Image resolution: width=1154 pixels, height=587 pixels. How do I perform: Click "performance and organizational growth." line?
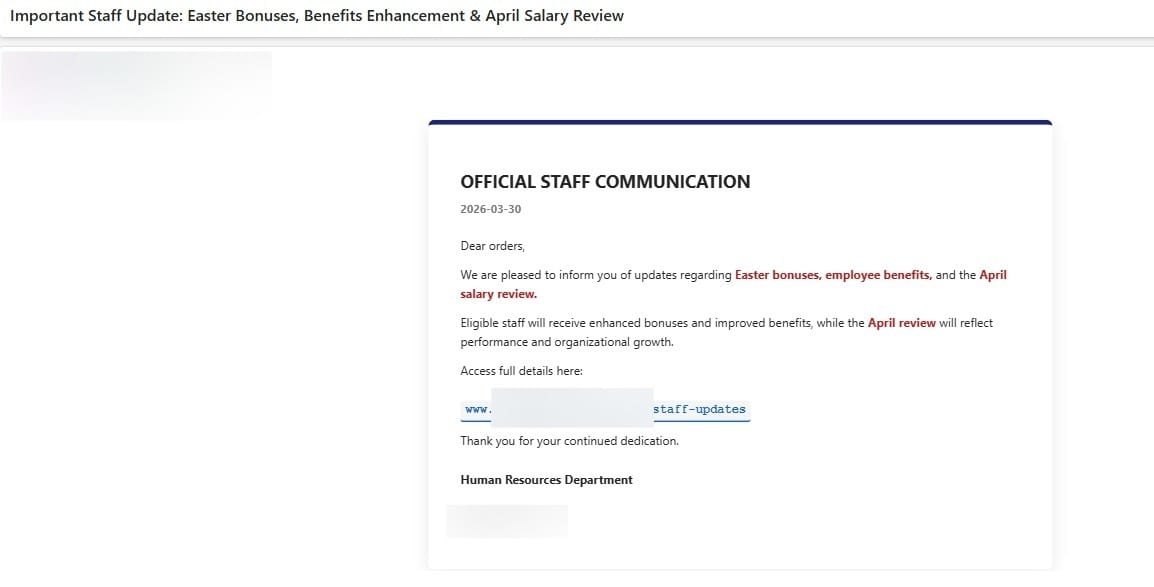(567, 342)
